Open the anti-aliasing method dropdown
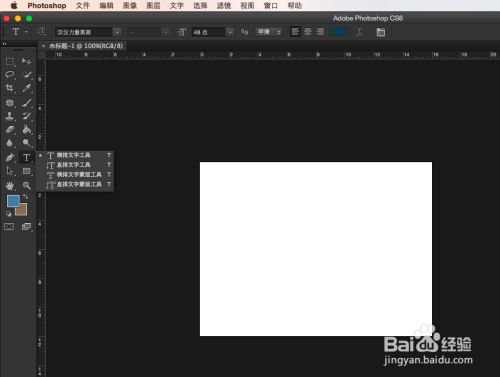 (x=269, y=32)
